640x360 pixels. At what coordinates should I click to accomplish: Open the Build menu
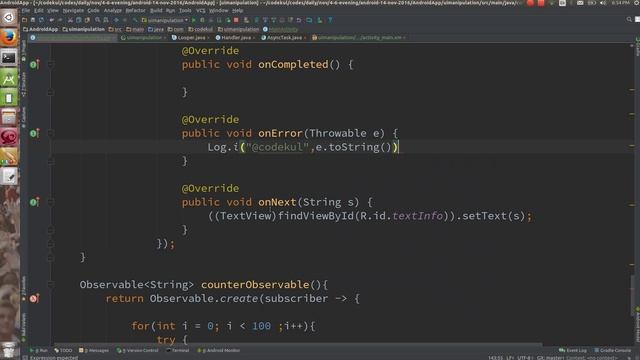(x=156, y=10)
